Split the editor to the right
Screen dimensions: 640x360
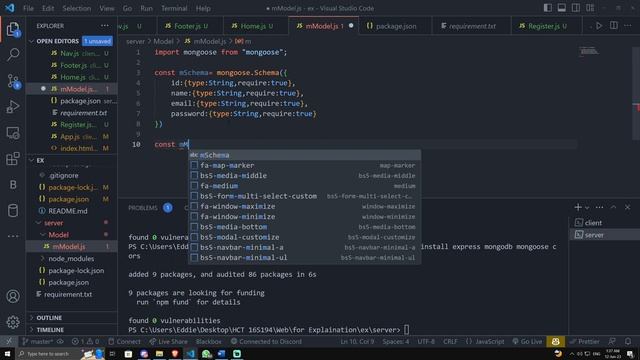click(613, 26)
